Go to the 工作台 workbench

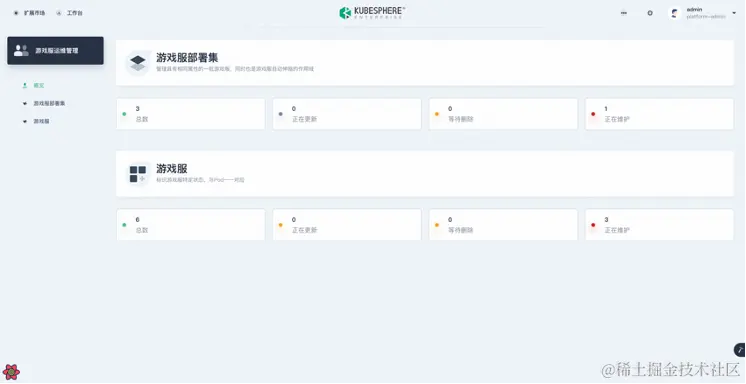[69, 13]
